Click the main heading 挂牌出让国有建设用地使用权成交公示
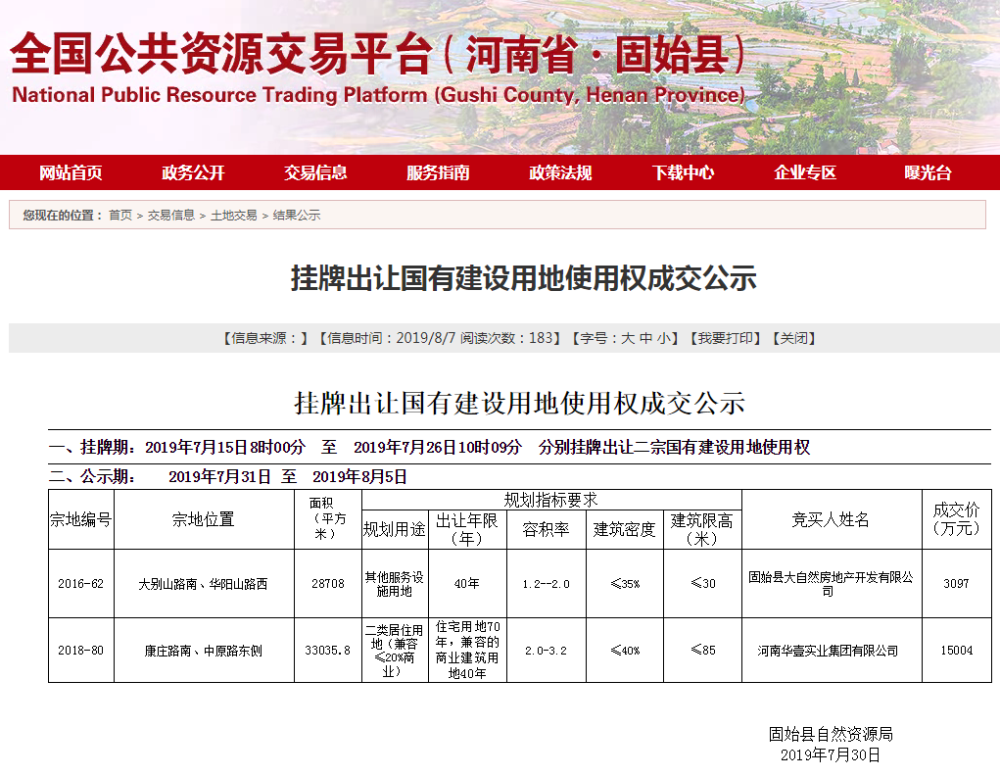The width and height of the screenshot is (1000, 777). point(524,278)
